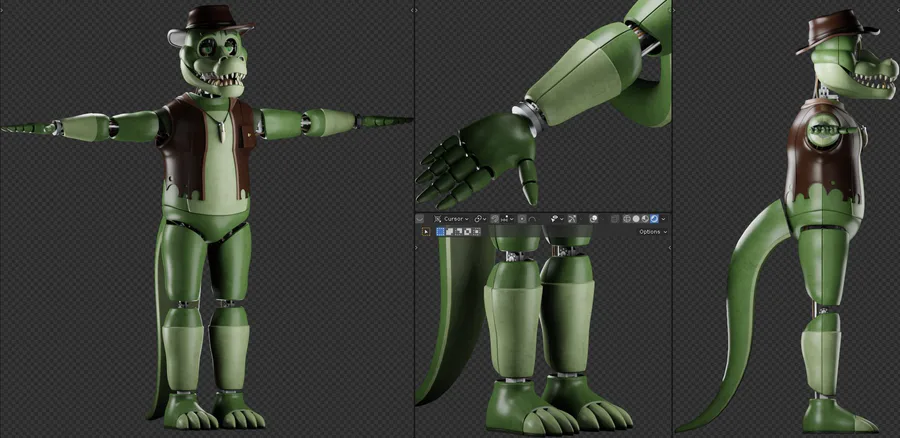Toggle the snapping magnet icon

pyautogui.click(x=495, y=219)
